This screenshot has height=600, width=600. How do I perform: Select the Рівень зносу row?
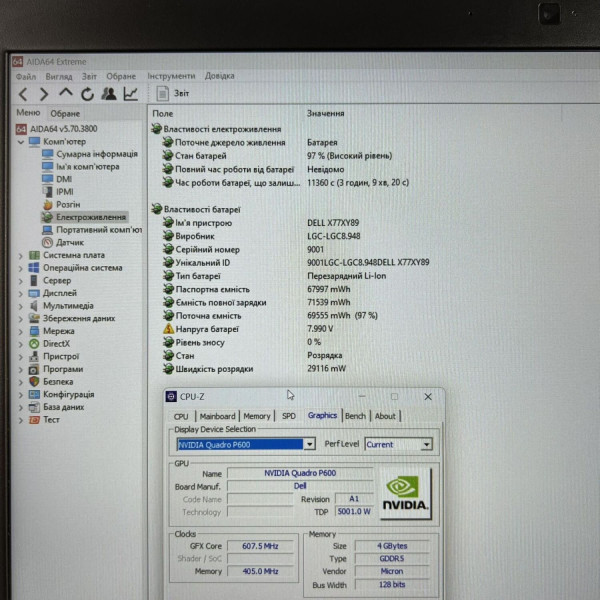point(242,342)
